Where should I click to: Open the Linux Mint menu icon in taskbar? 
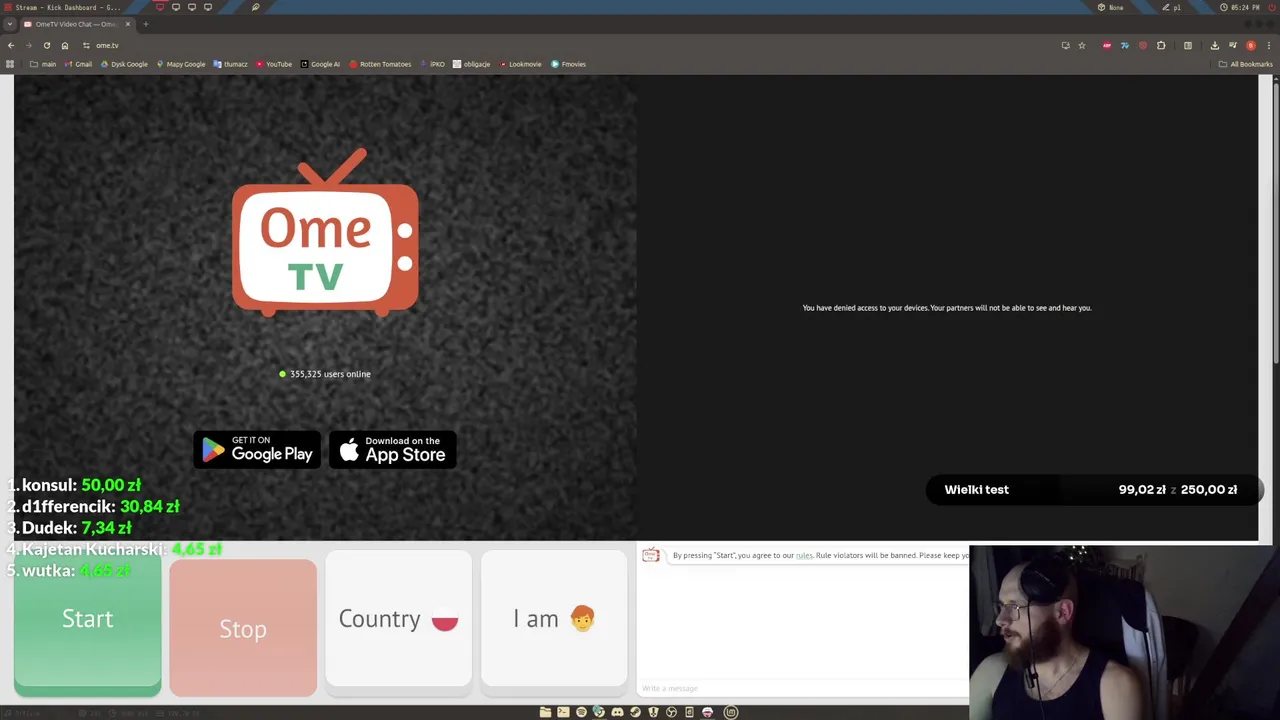(x=731, y=712)
